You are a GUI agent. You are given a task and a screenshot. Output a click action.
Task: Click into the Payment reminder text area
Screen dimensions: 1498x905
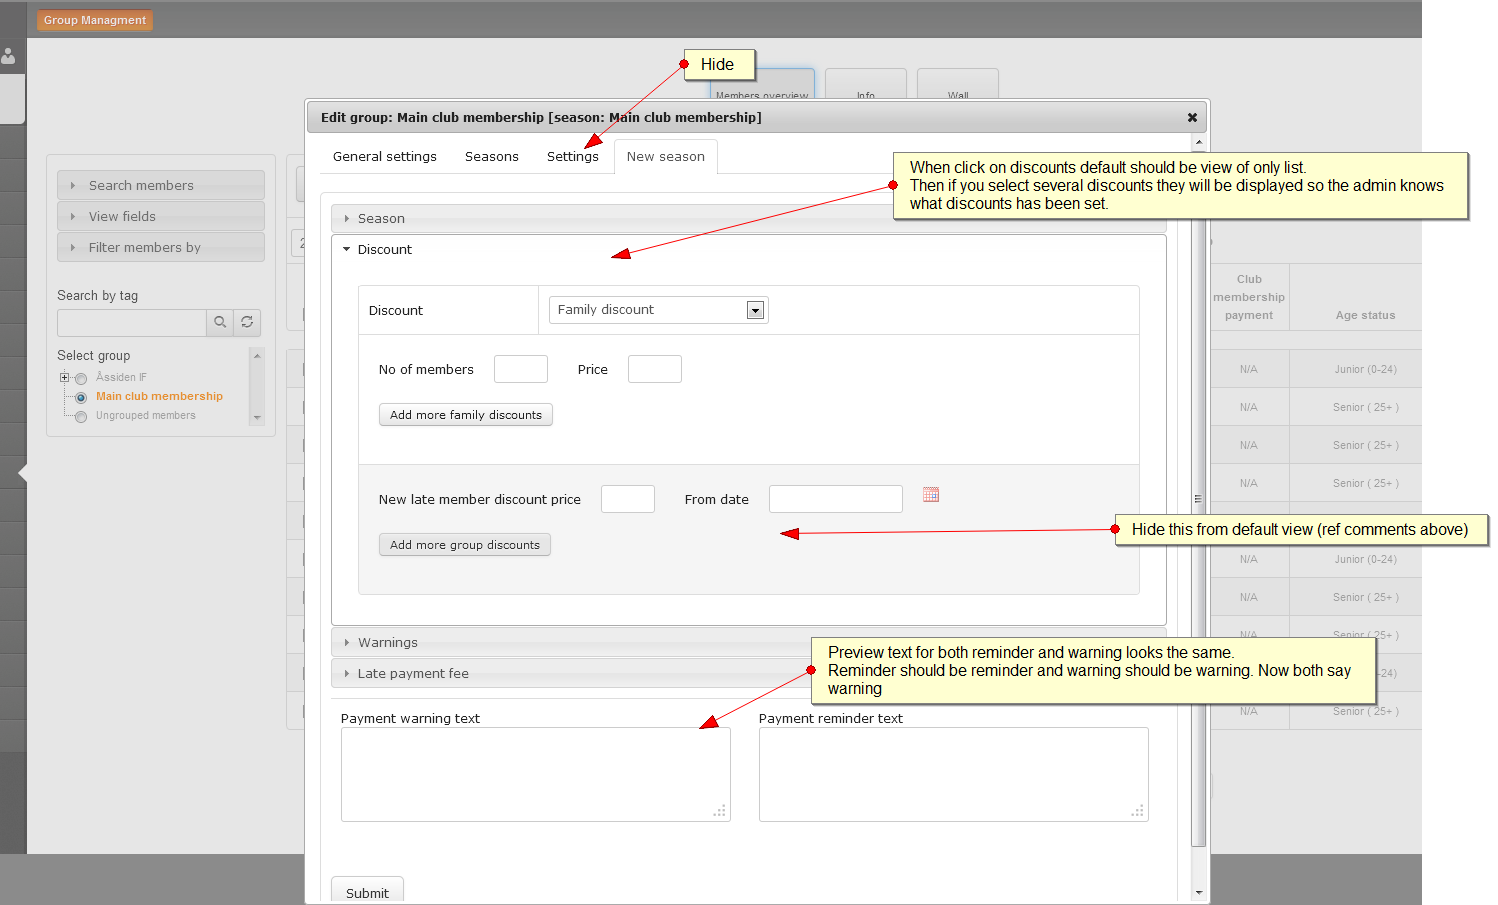(x=954, y=775)
